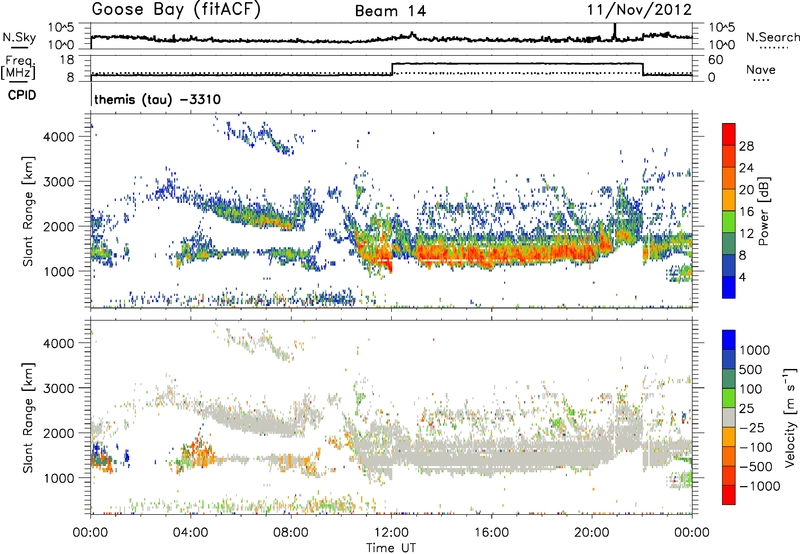Viewport: 800px width, 554px height.
Task: Click the 'Goose Bay (fitACF)' plot title
Action: point(176,10)
